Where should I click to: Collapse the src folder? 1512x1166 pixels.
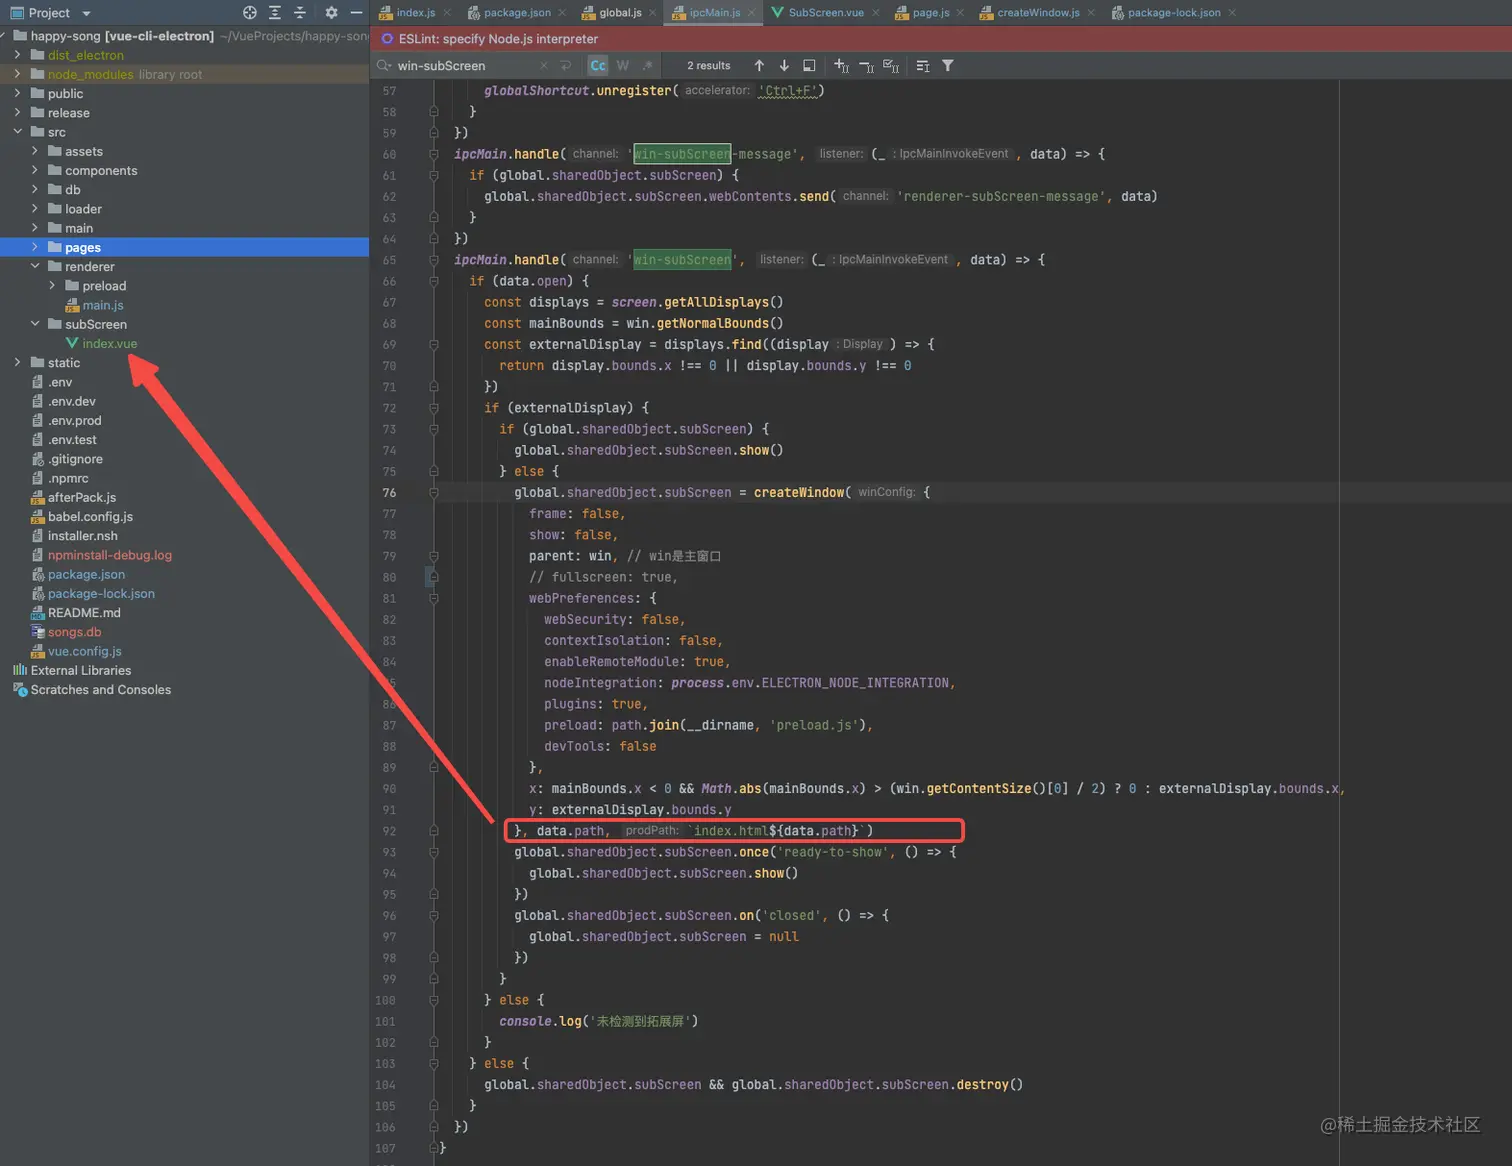[17, 132]
